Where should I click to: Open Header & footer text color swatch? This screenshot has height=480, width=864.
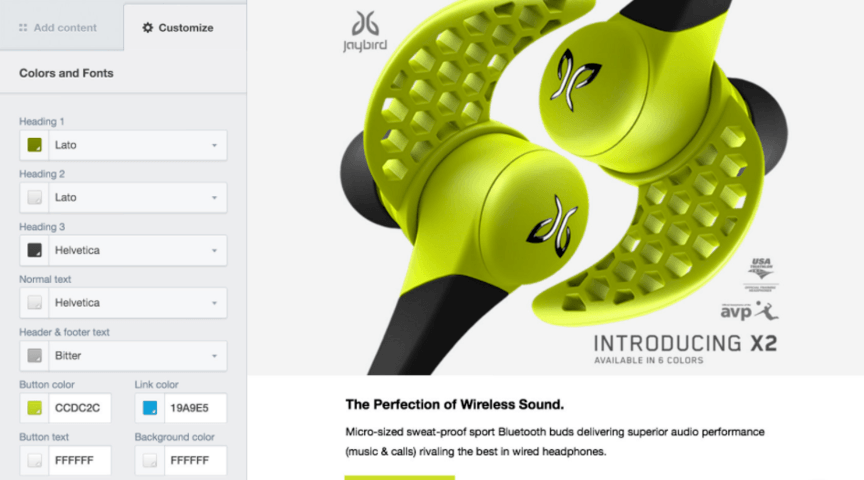pyautogui.click(x=35, y=355)
